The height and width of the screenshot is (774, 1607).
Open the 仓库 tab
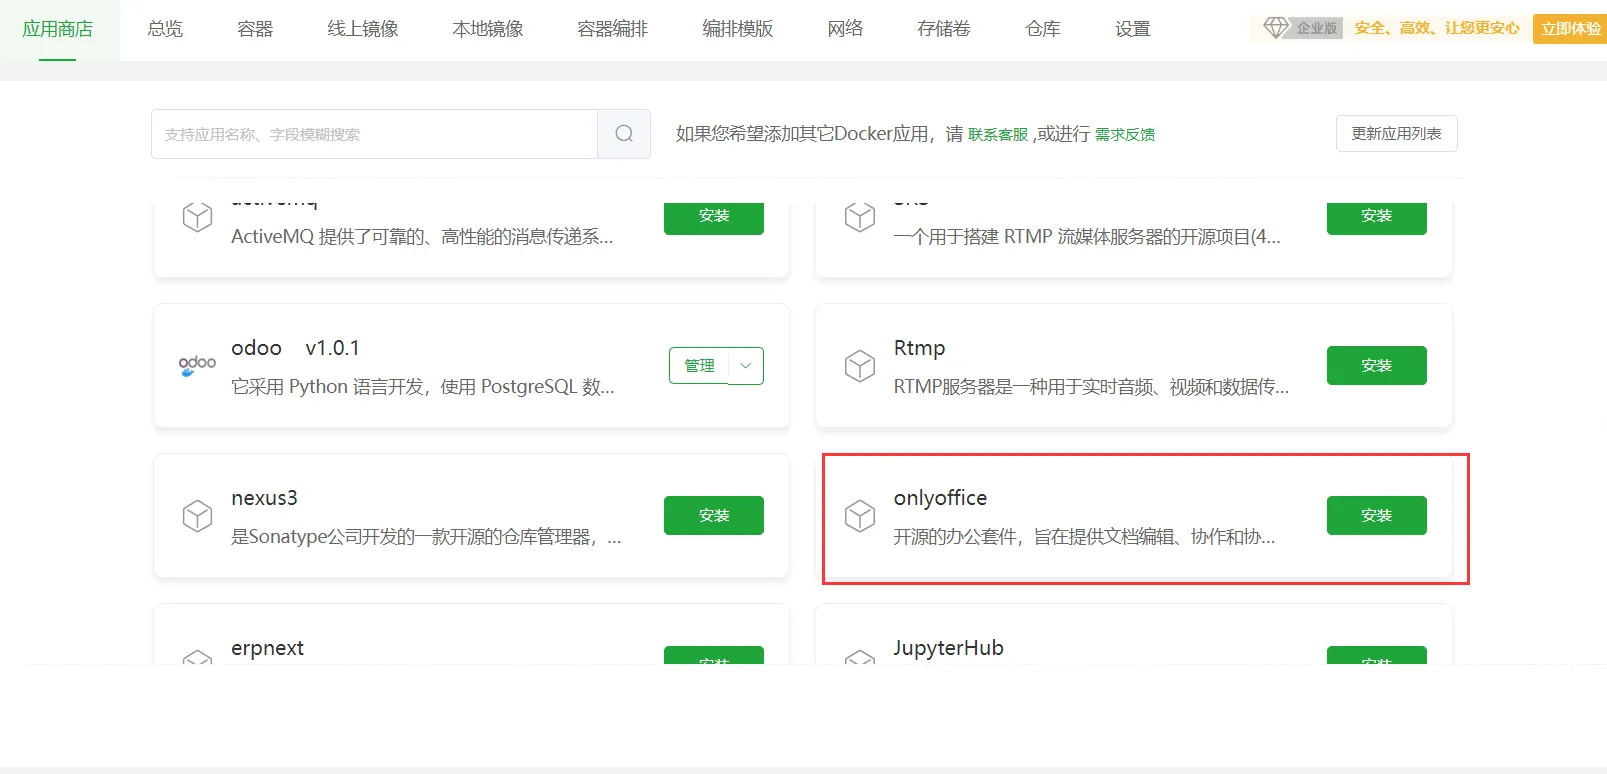pyautogui.click(x=1043, y=29)
